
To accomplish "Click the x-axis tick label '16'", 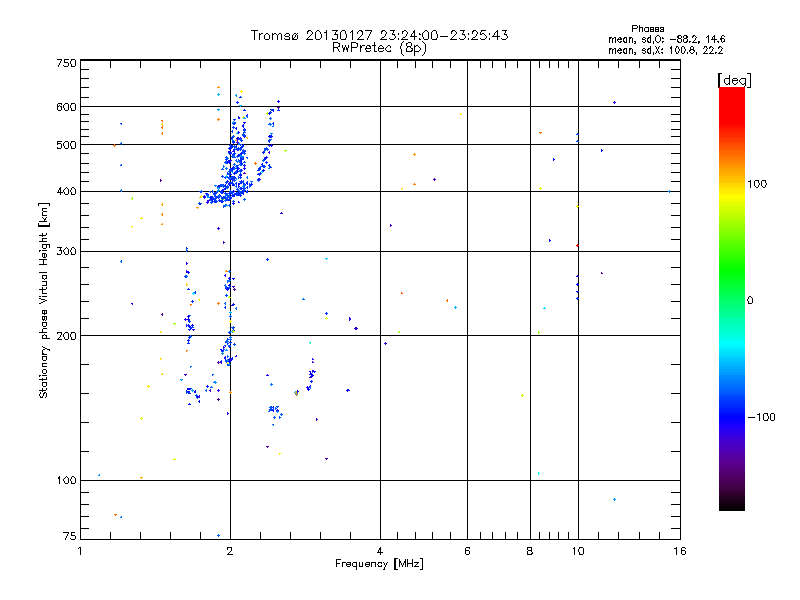I will click(x=680, y=551).
